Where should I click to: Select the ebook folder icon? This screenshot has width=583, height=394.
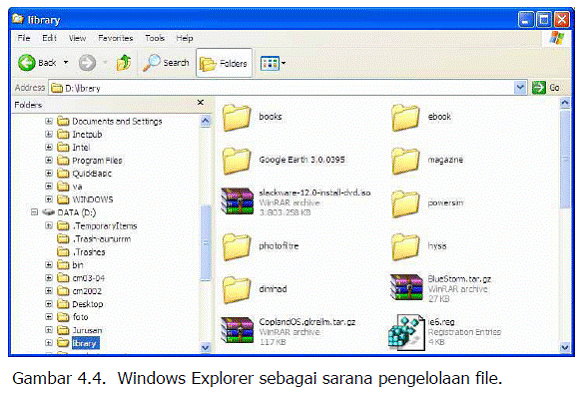point(405,117)
